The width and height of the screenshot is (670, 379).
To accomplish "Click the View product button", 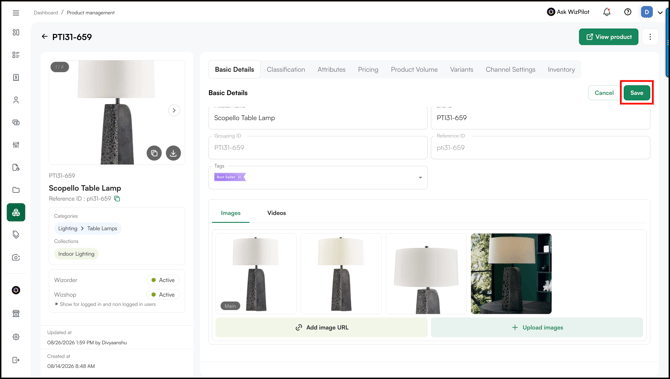I will (608, 37).
